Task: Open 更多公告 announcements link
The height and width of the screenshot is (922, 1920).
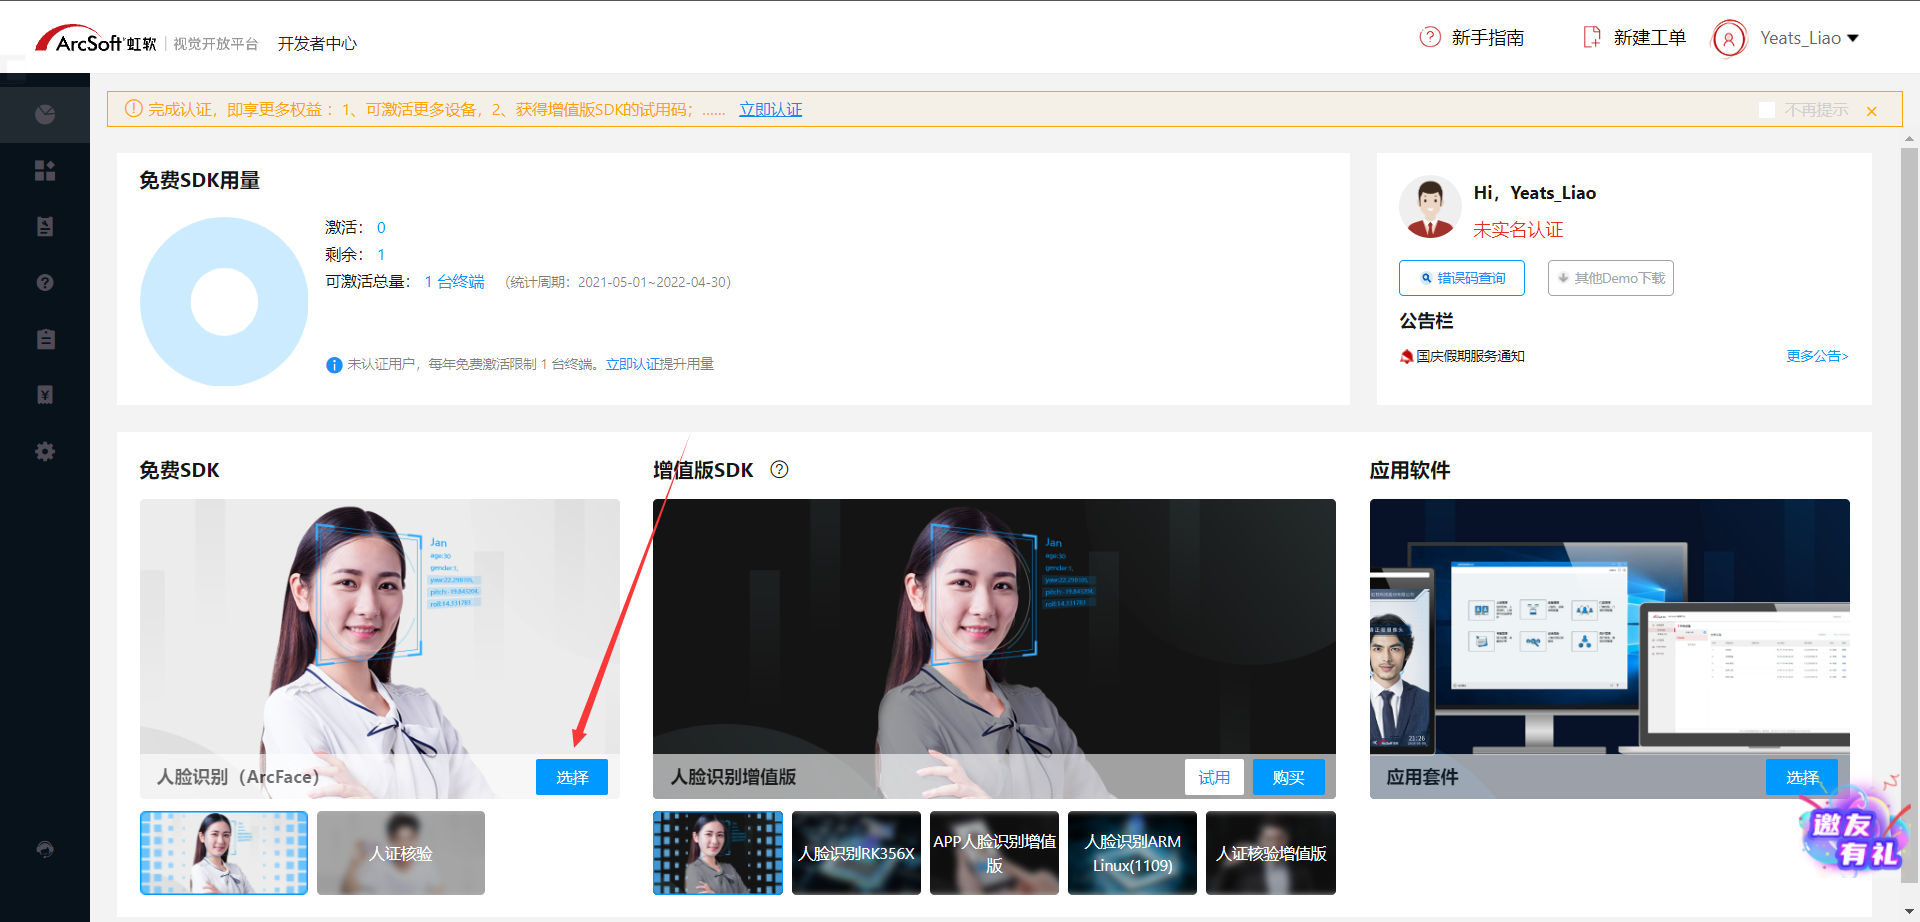Action: click(1817, 355)
